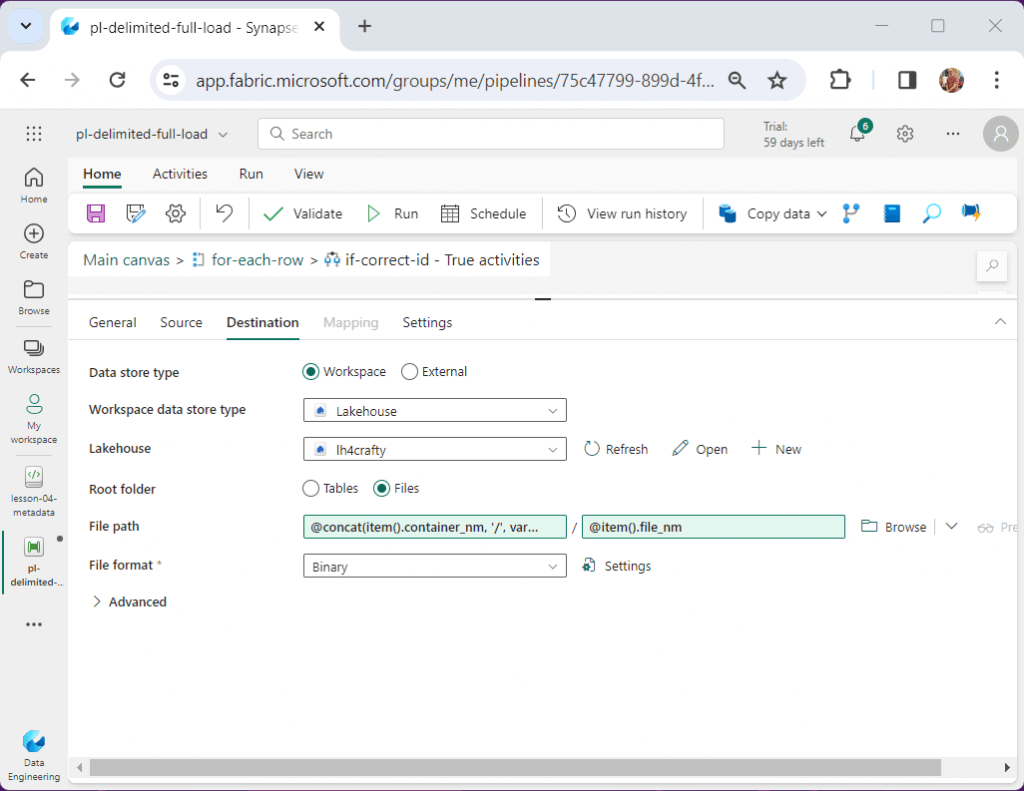1024x791 pixels.
Task: Open the feedback megaphone icon
Action: coord(970,213)
